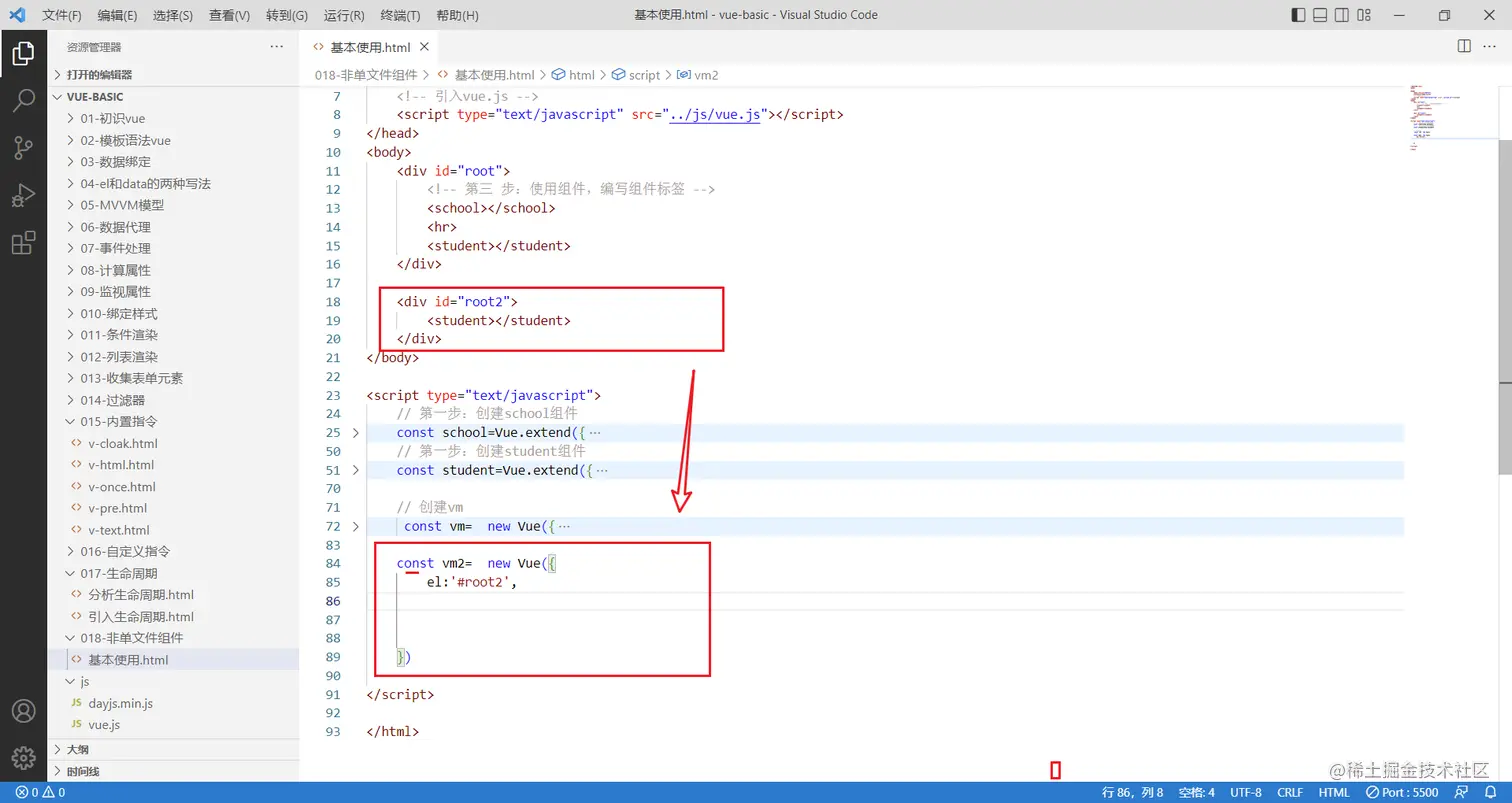Expand the 06-数据代理 folder
The width and height of the screenshot is (1512, 803).
pyautogui.click(x=173, y=227)
